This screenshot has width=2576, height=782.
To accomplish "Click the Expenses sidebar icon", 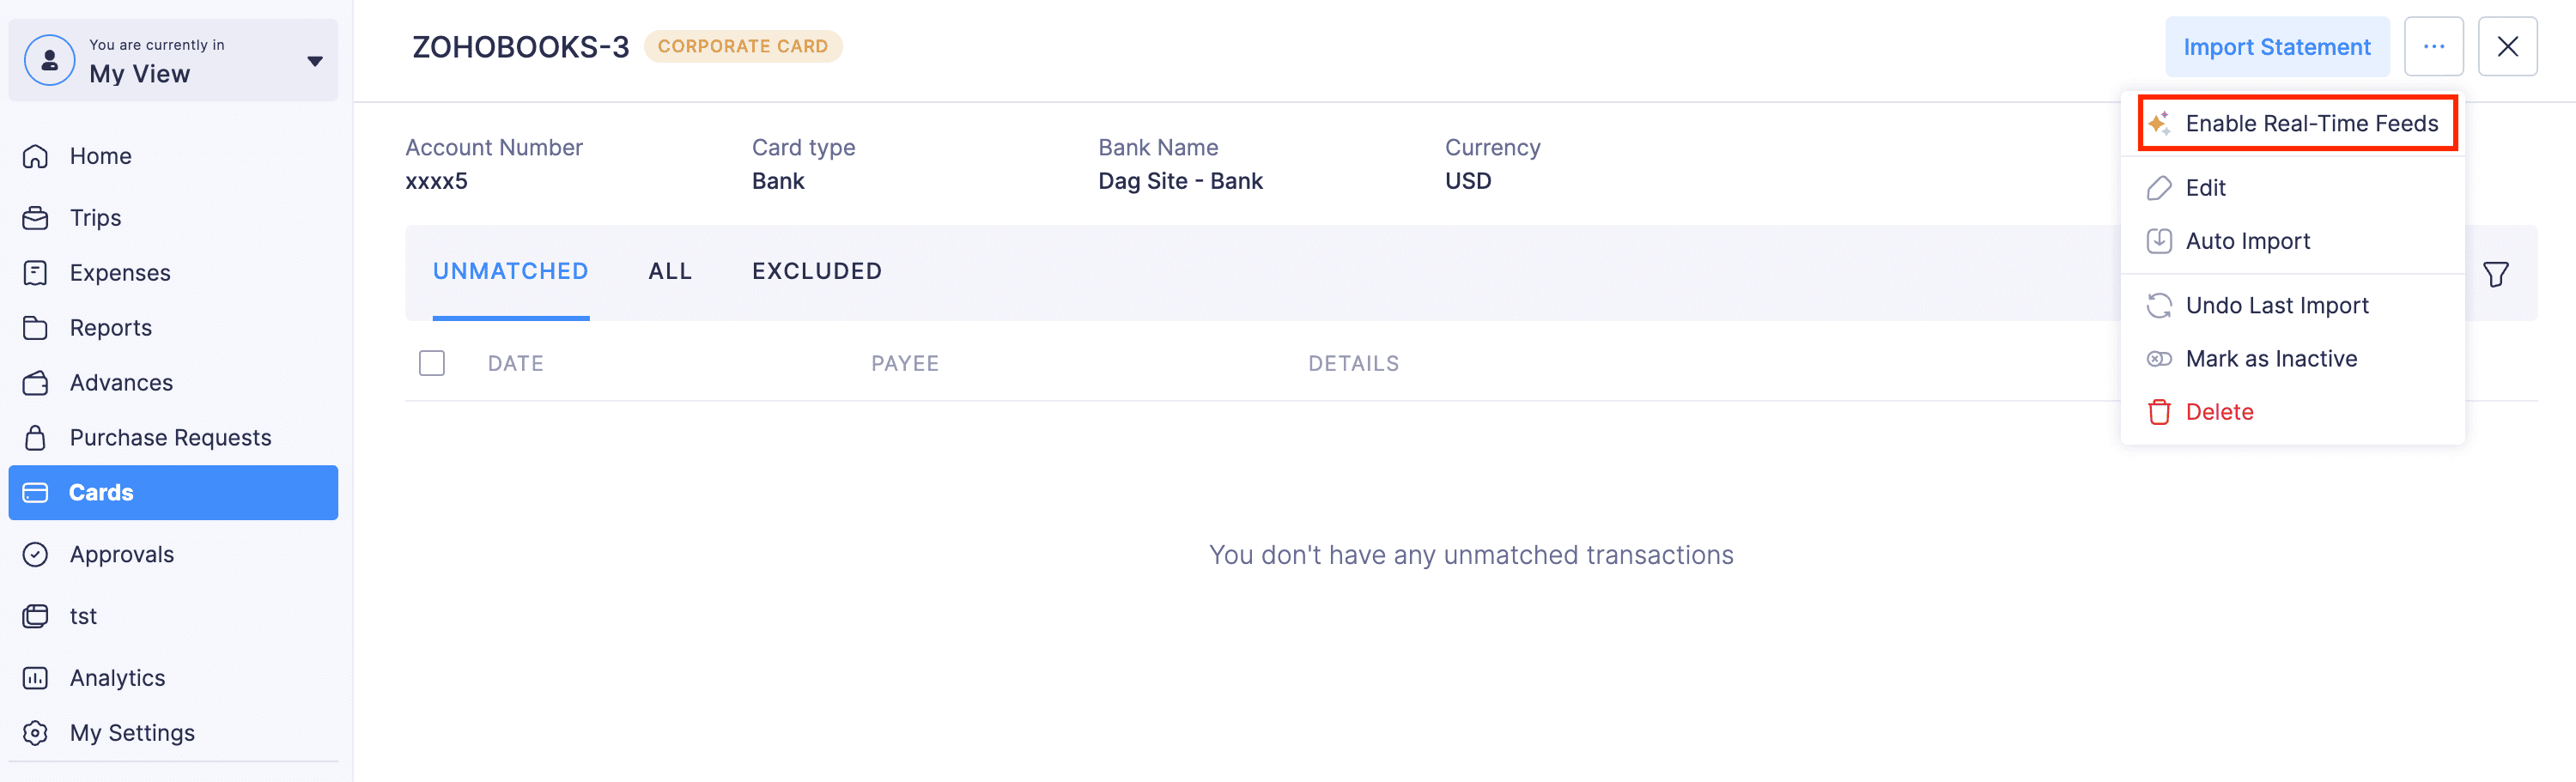I will (36, 273).
